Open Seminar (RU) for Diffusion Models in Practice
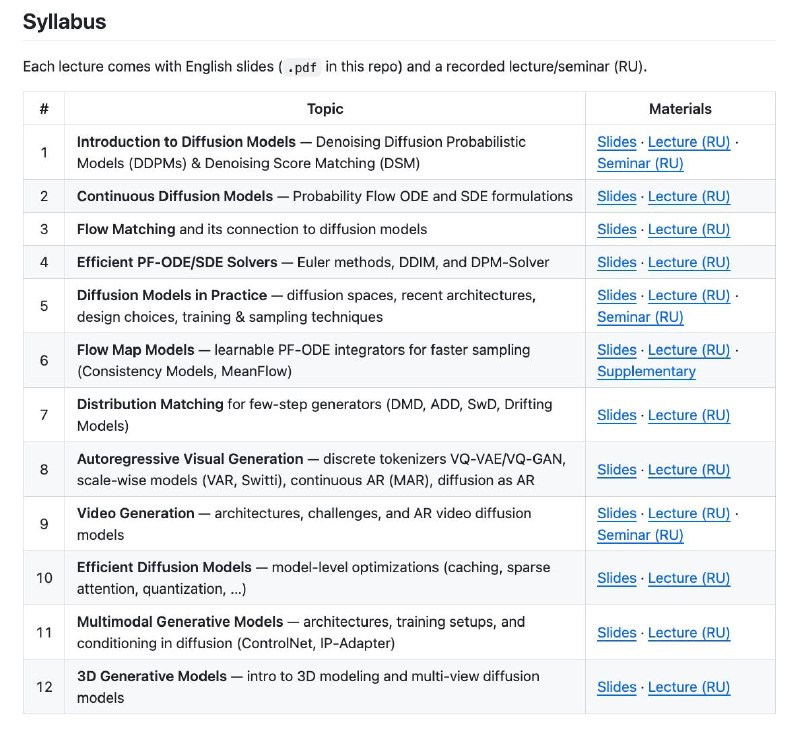This screenshot has height=731, width=800. [x=640, y=317]
